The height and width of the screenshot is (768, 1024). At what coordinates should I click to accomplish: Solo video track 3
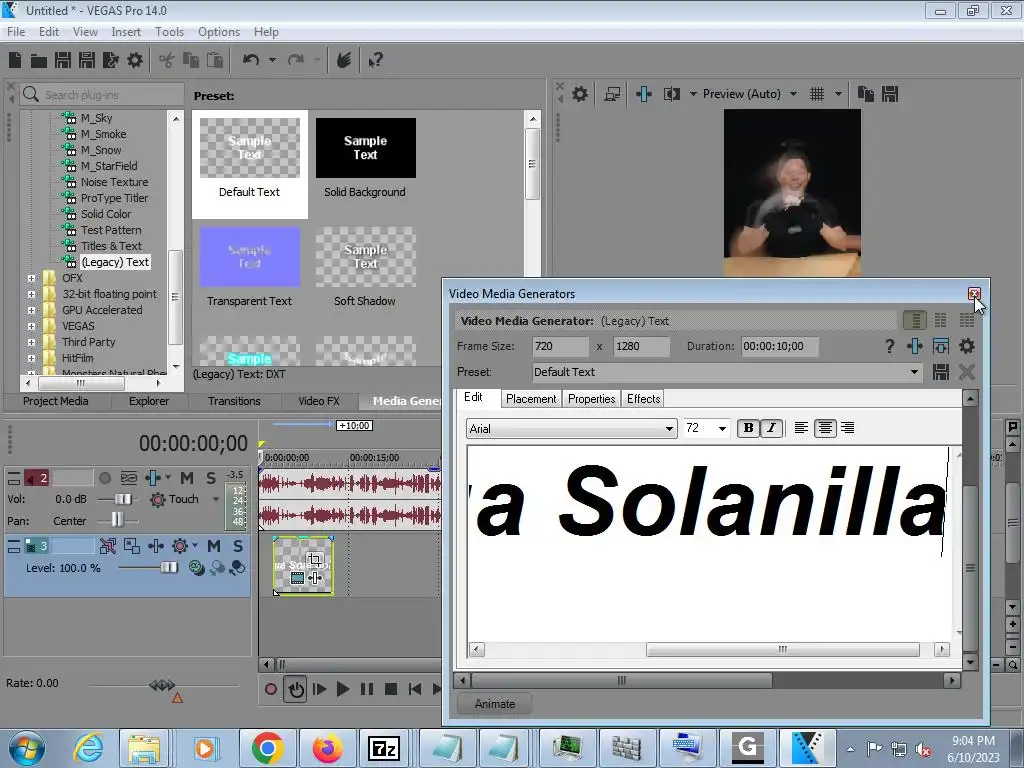pyautogui.click(x=238, y=546)
